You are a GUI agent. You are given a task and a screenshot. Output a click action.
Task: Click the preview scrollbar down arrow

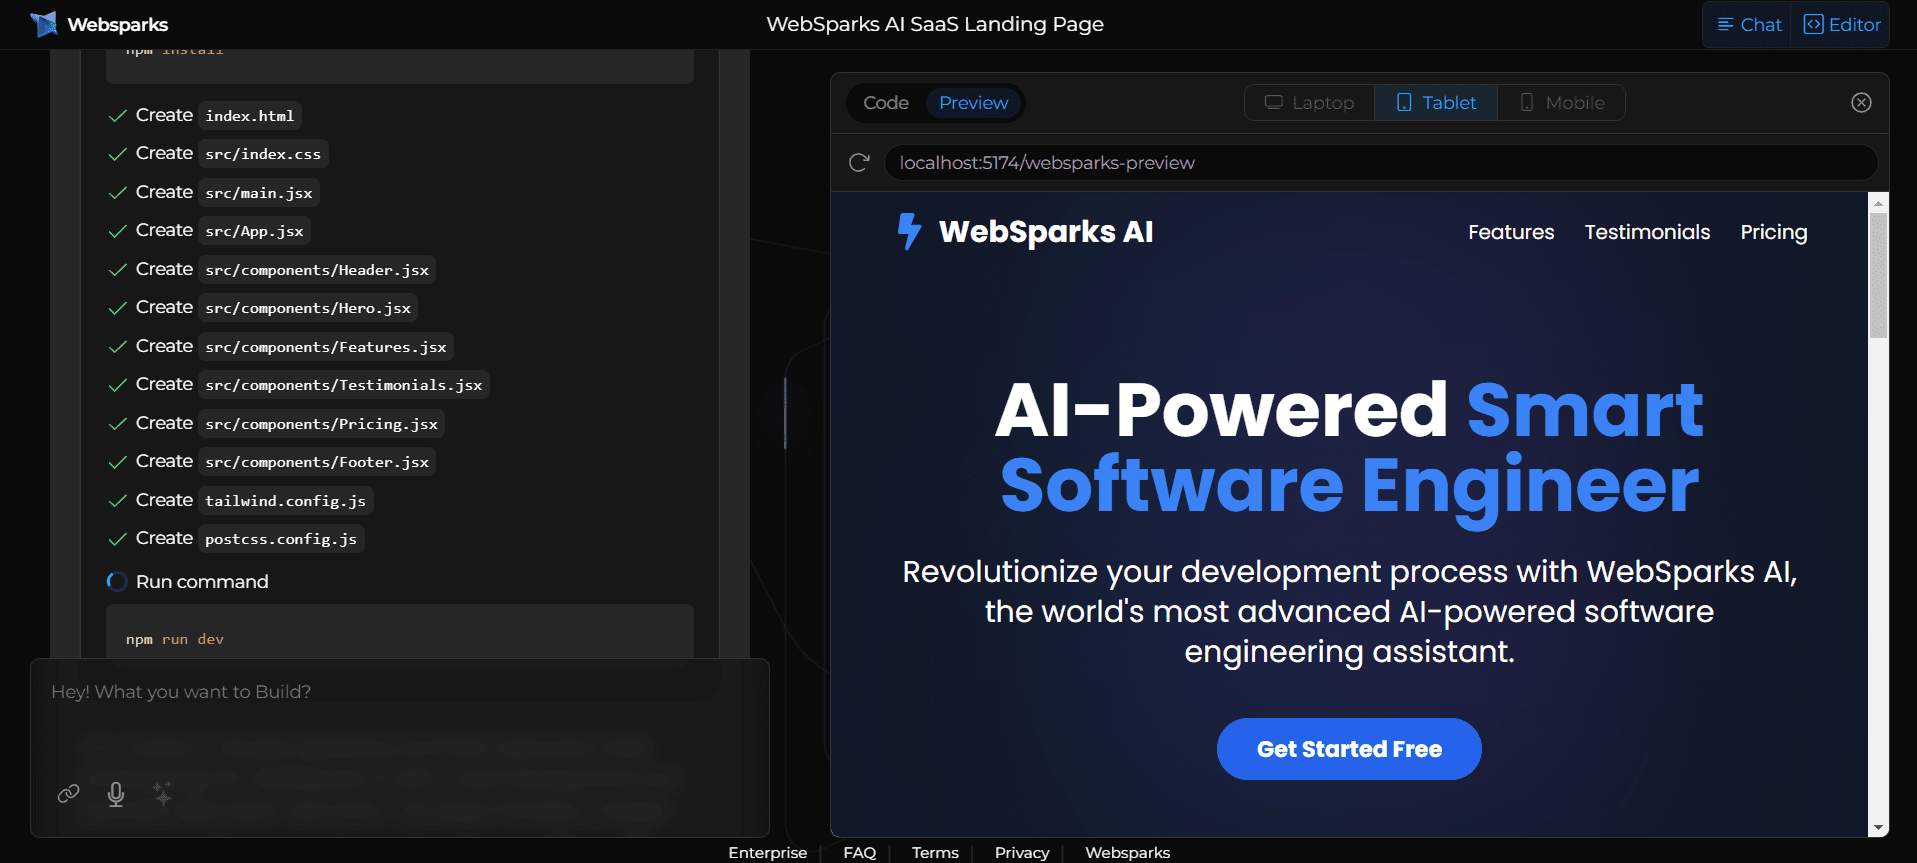point(1878,828)
